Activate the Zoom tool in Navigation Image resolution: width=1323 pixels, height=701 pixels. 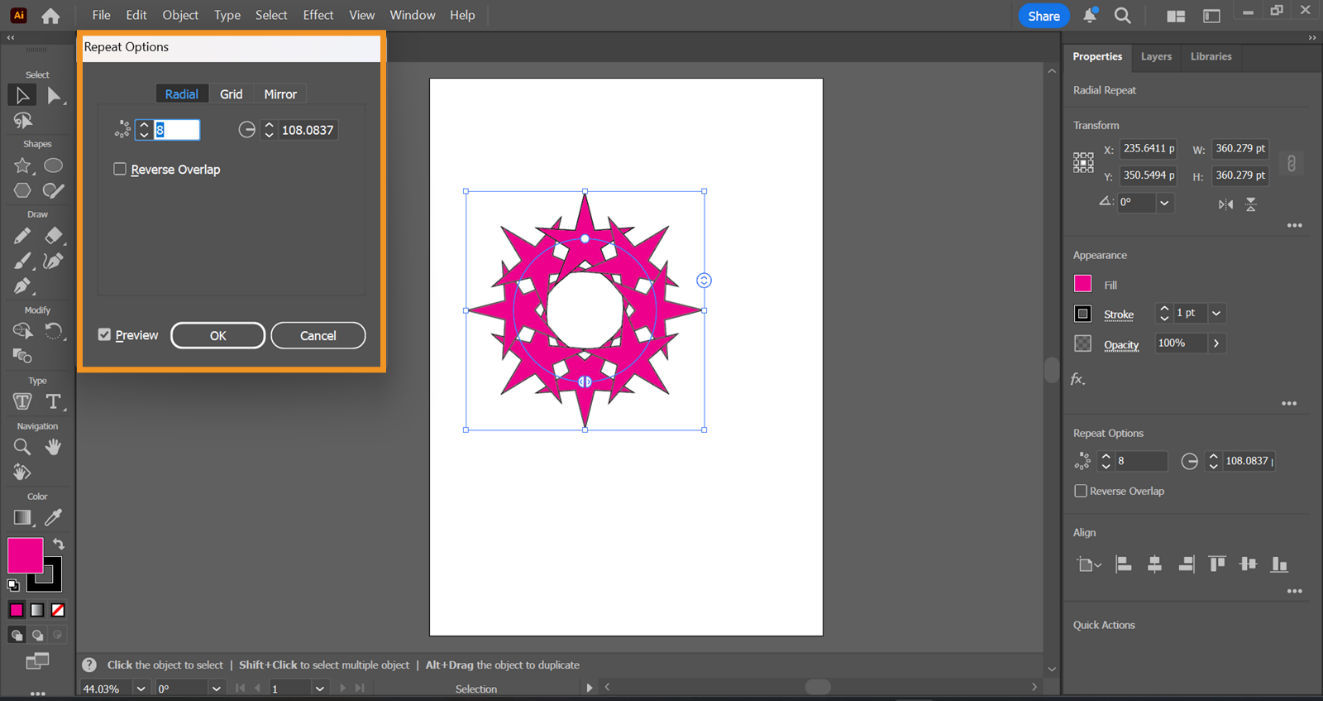click(22, 446)
